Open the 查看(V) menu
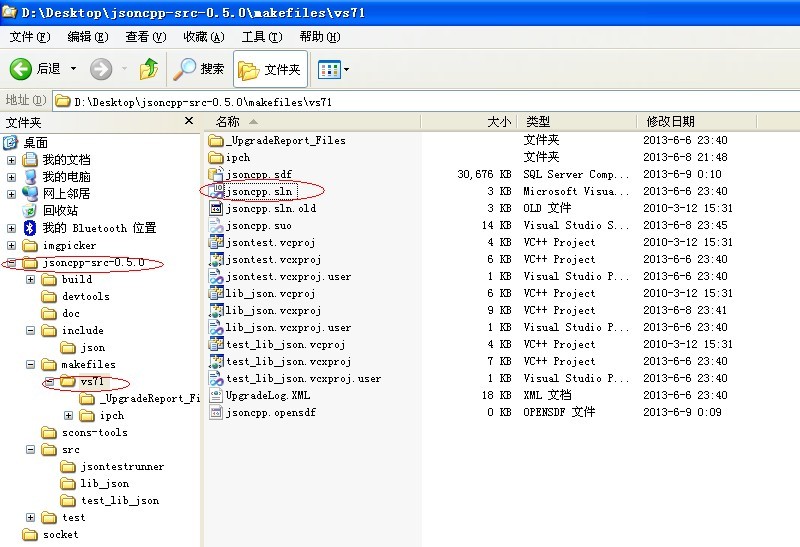 [146, 37]
